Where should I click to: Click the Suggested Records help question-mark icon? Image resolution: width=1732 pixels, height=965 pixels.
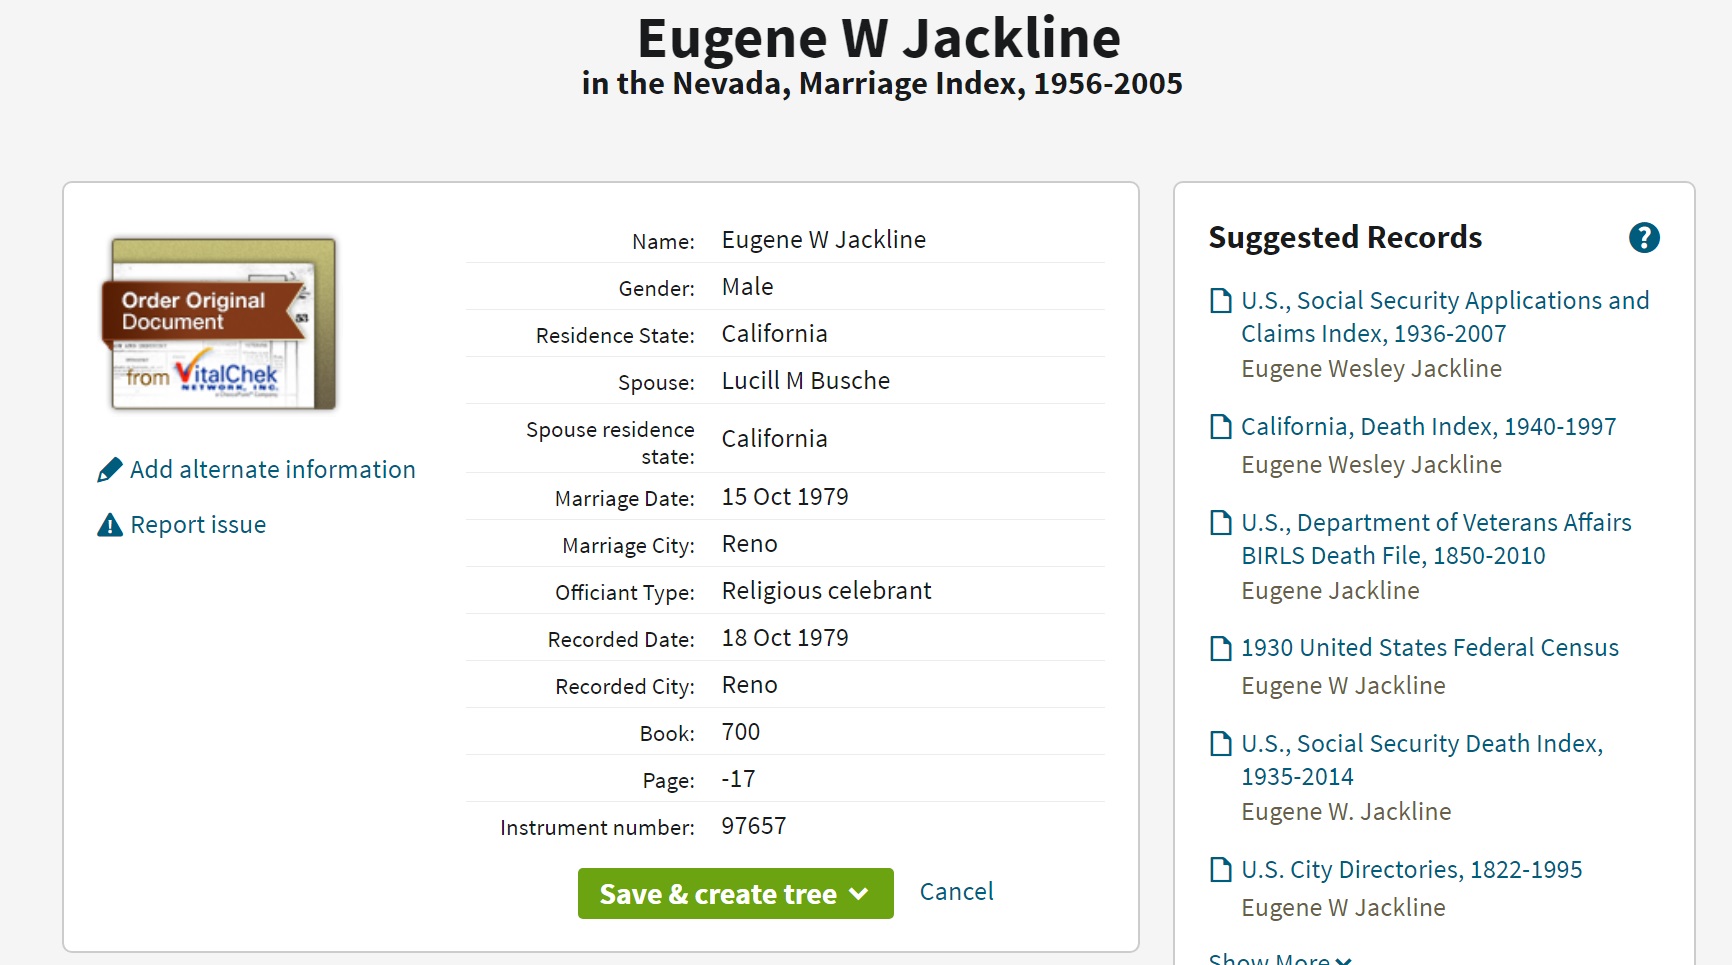pyautogui.click(x=1643, y=238)
